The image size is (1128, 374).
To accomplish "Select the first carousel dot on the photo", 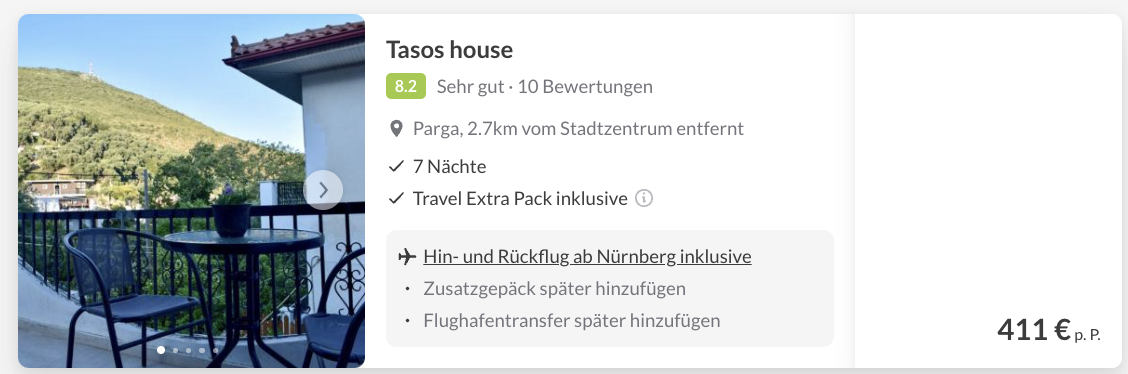I will (160, 350).
